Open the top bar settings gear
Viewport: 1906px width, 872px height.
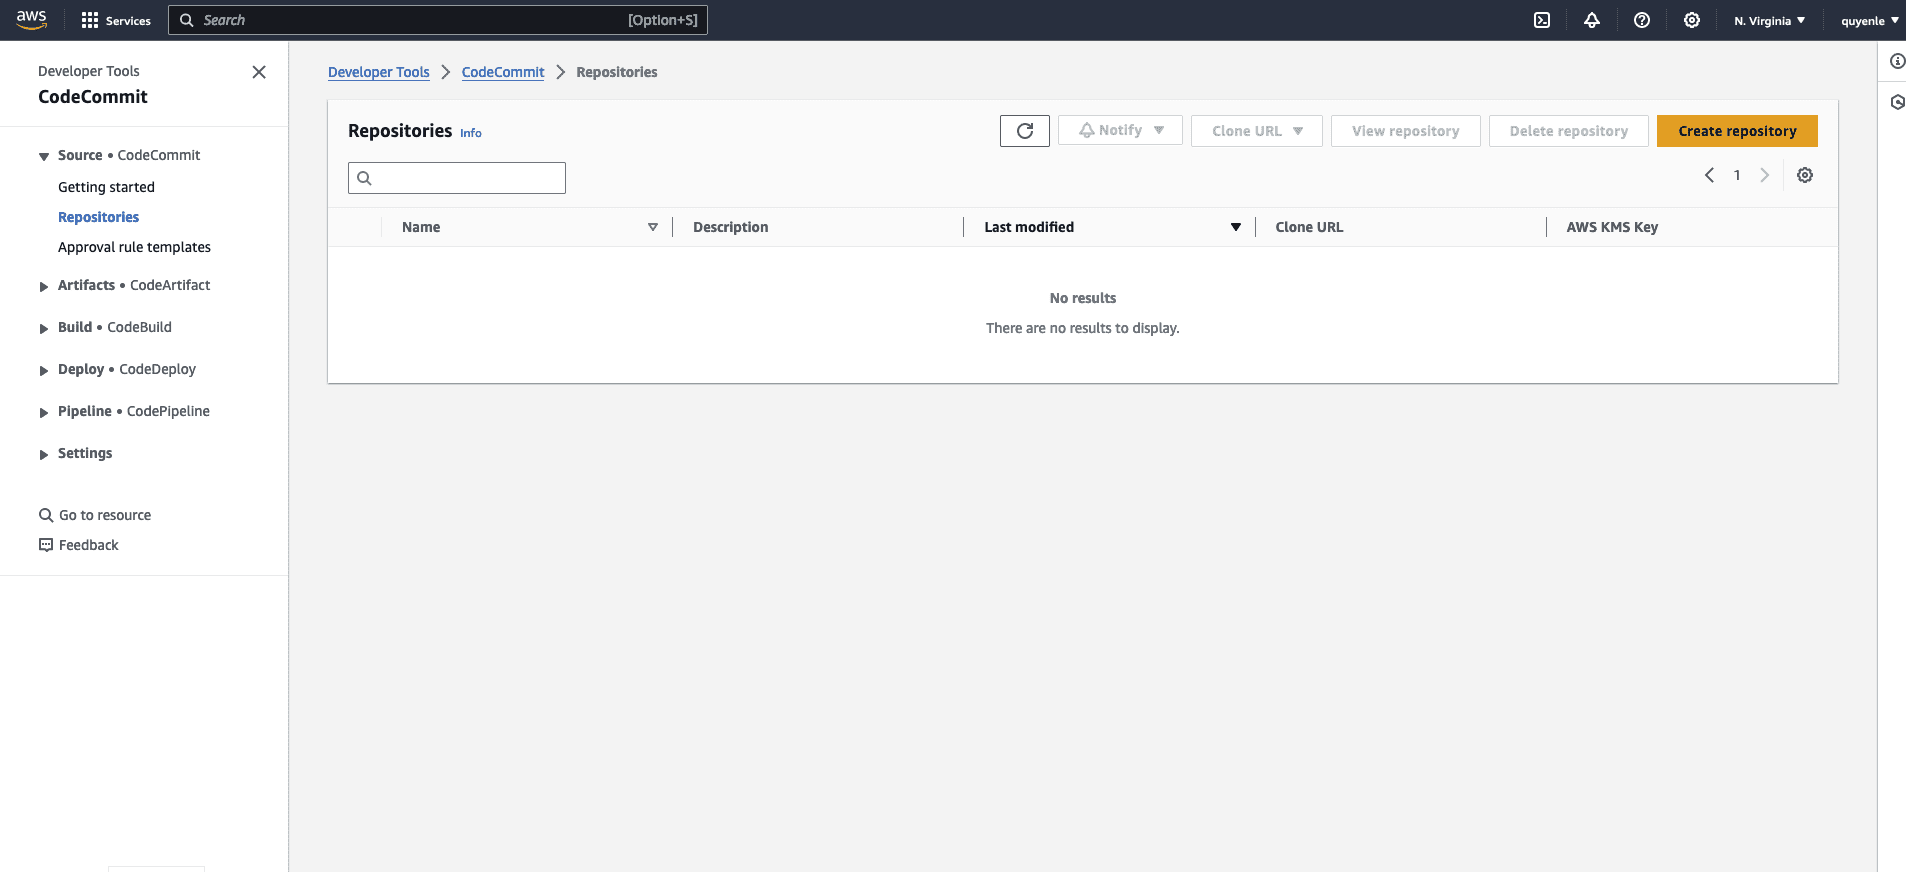point(1692,20)
